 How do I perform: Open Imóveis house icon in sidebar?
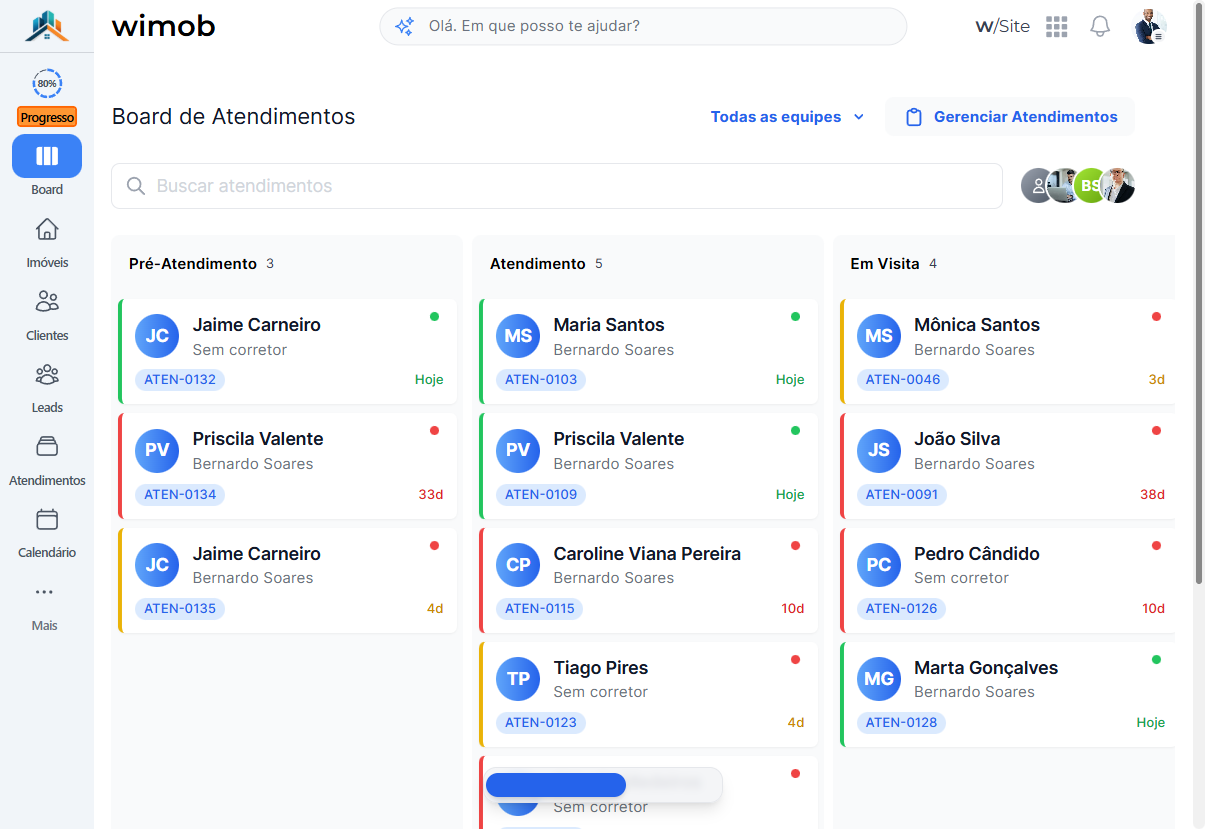pyautogui.click(x=47, y=230)
